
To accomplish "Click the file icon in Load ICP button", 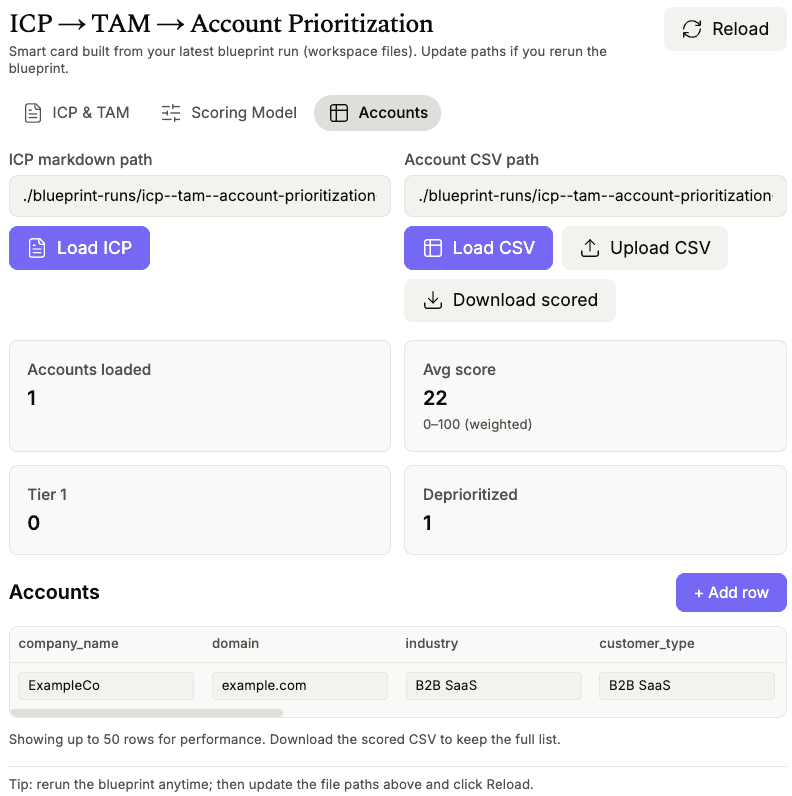I will pos(37,248).
